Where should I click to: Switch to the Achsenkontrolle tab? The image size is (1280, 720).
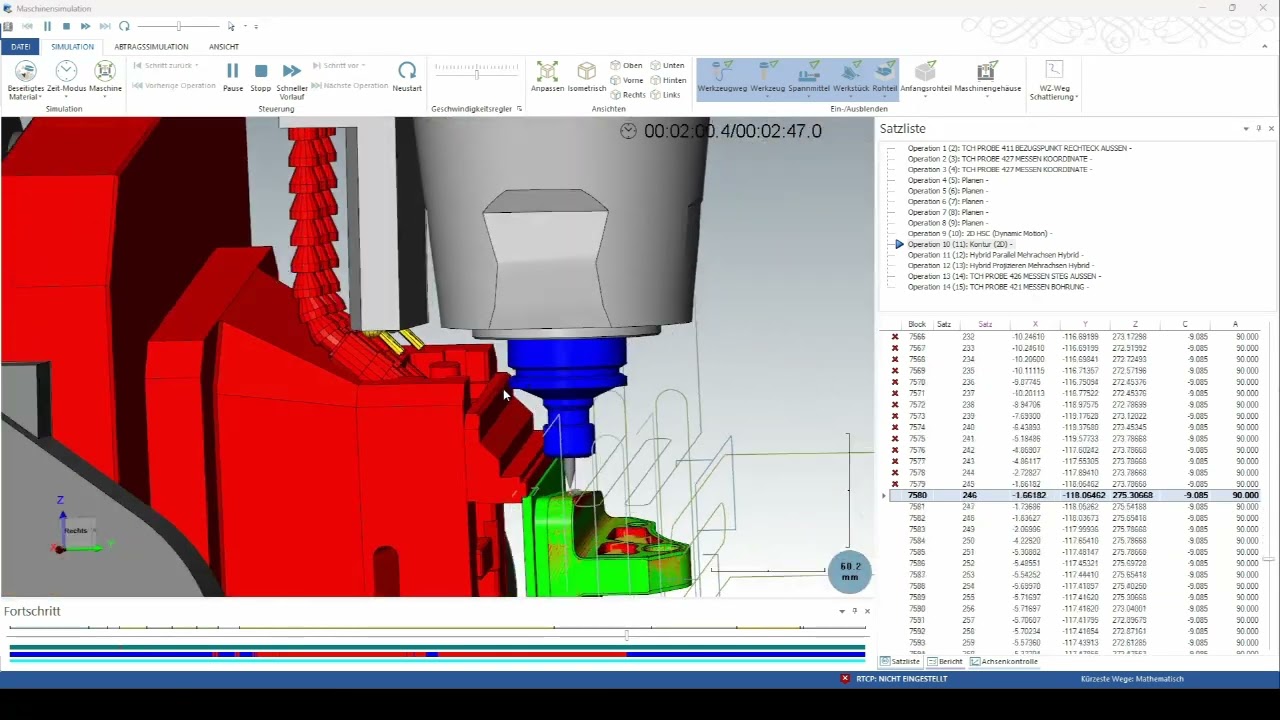coord(1004,662)
